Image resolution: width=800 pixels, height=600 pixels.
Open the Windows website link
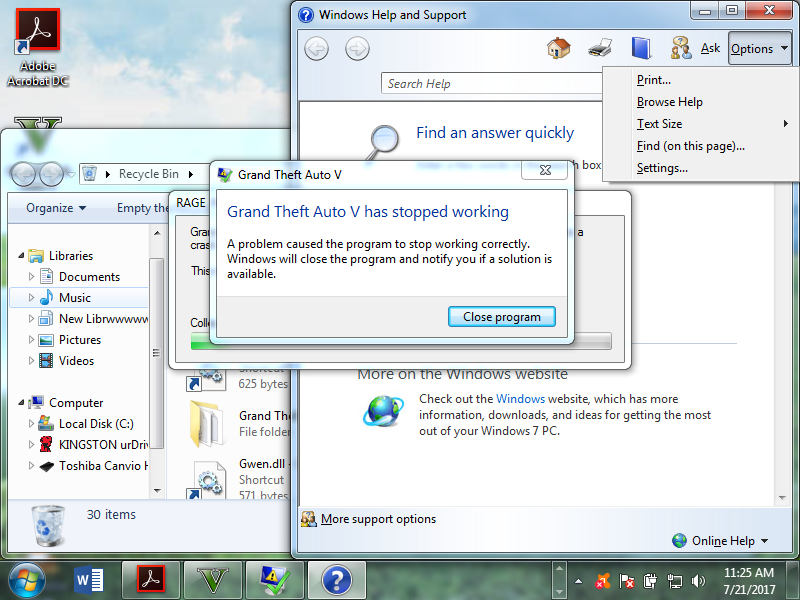tap(520, 398)
